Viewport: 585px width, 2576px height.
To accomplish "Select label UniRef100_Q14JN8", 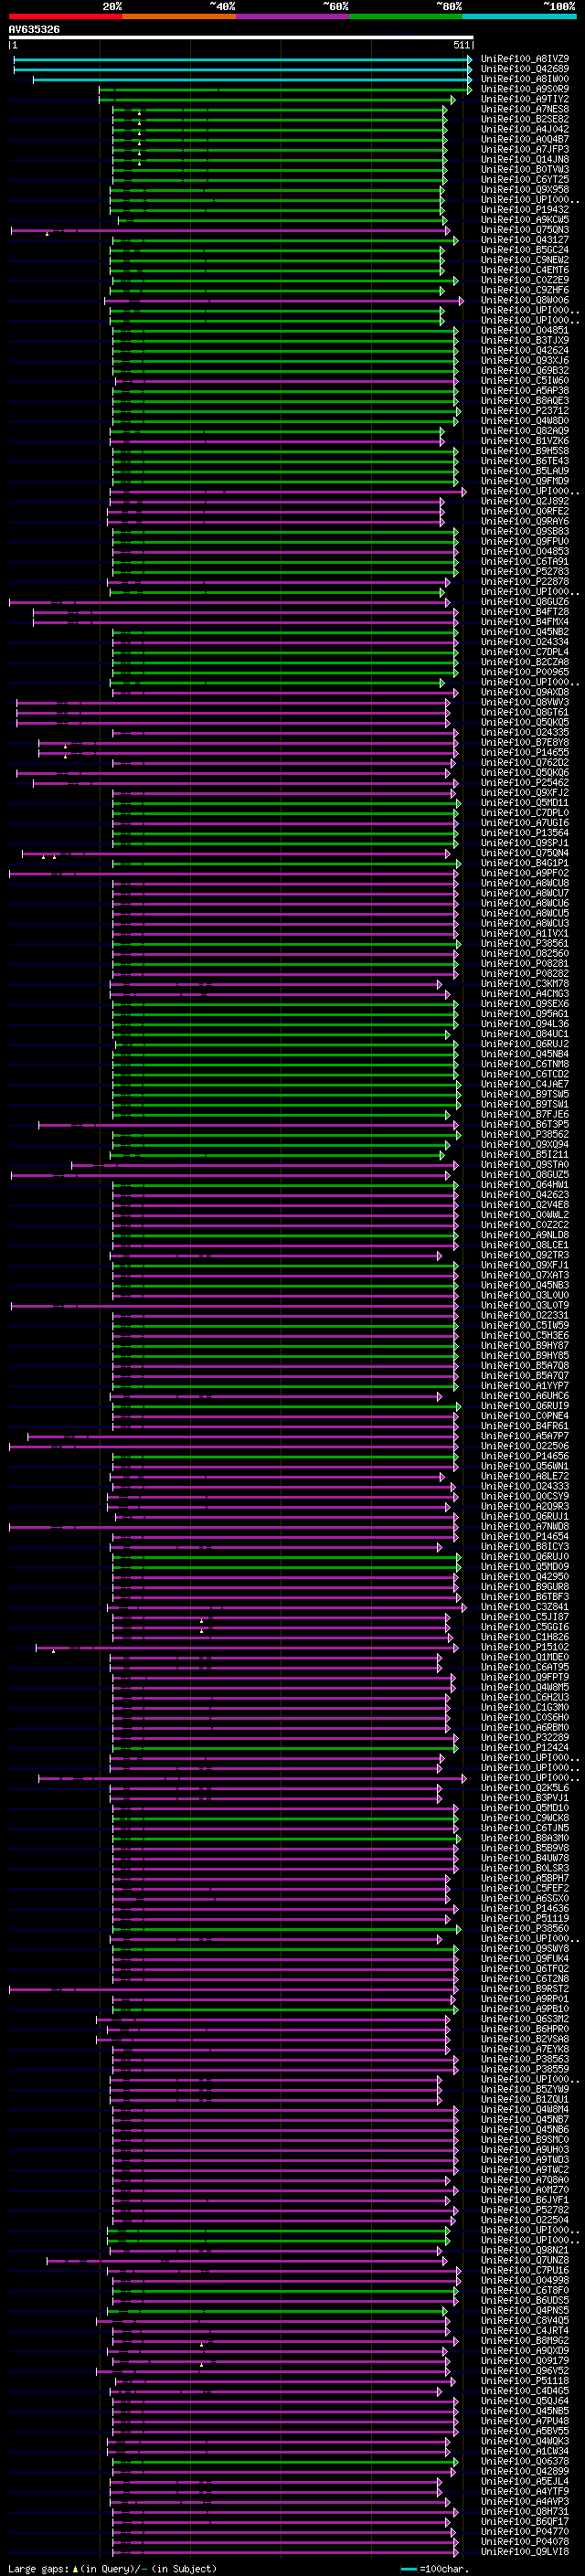I will point(524,159).
